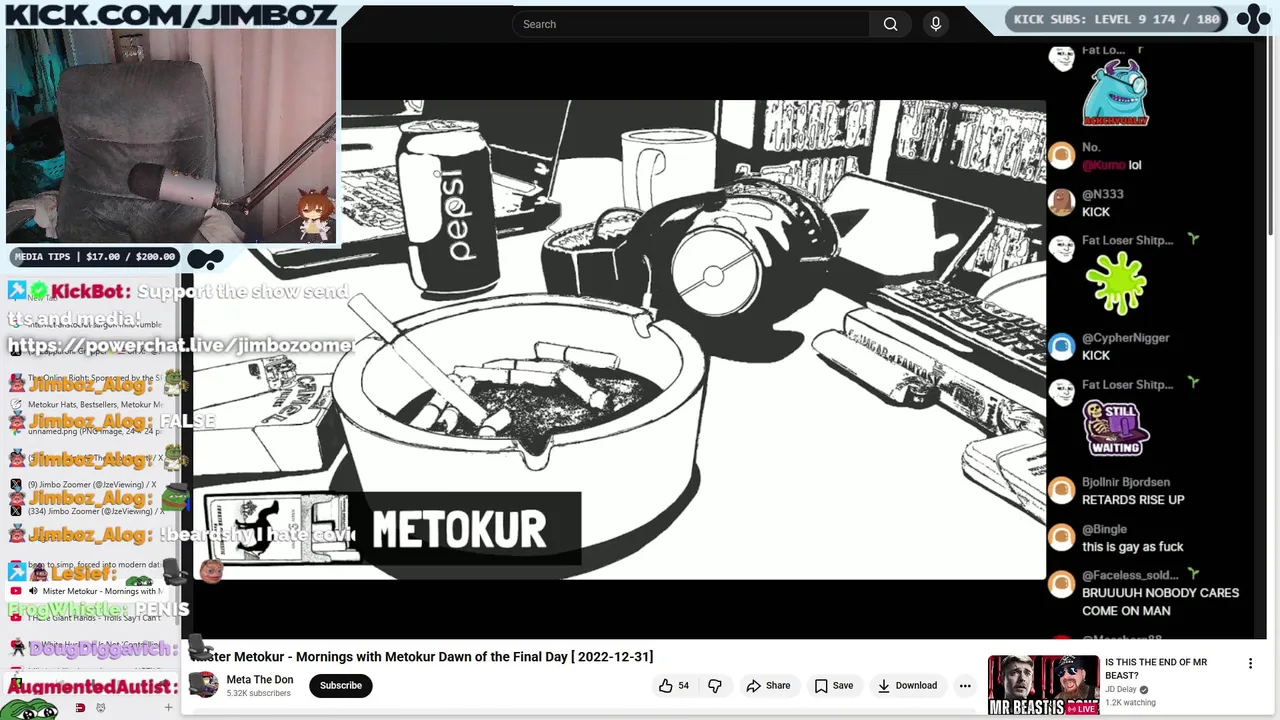Like the Mister Metokur video
Image resolution: width=1280 pixels, height=720 pixels.
pyautogui.click(x=674, y=686)
